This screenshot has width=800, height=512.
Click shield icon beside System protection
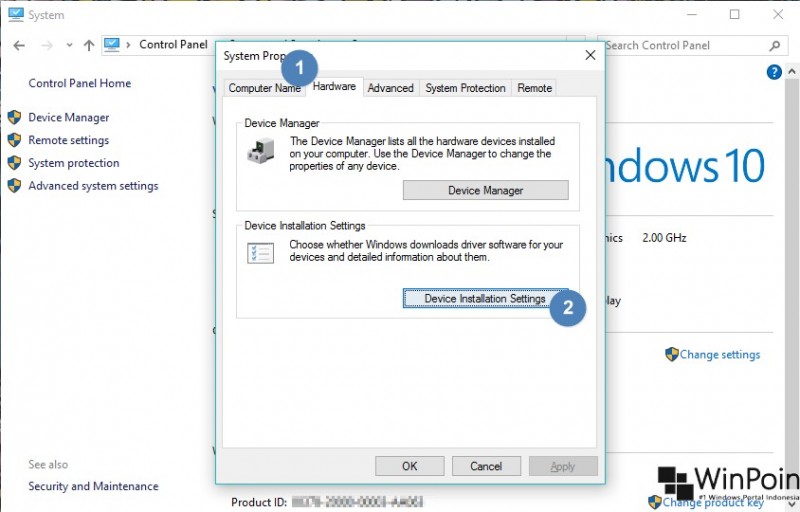tap(14, 163)
